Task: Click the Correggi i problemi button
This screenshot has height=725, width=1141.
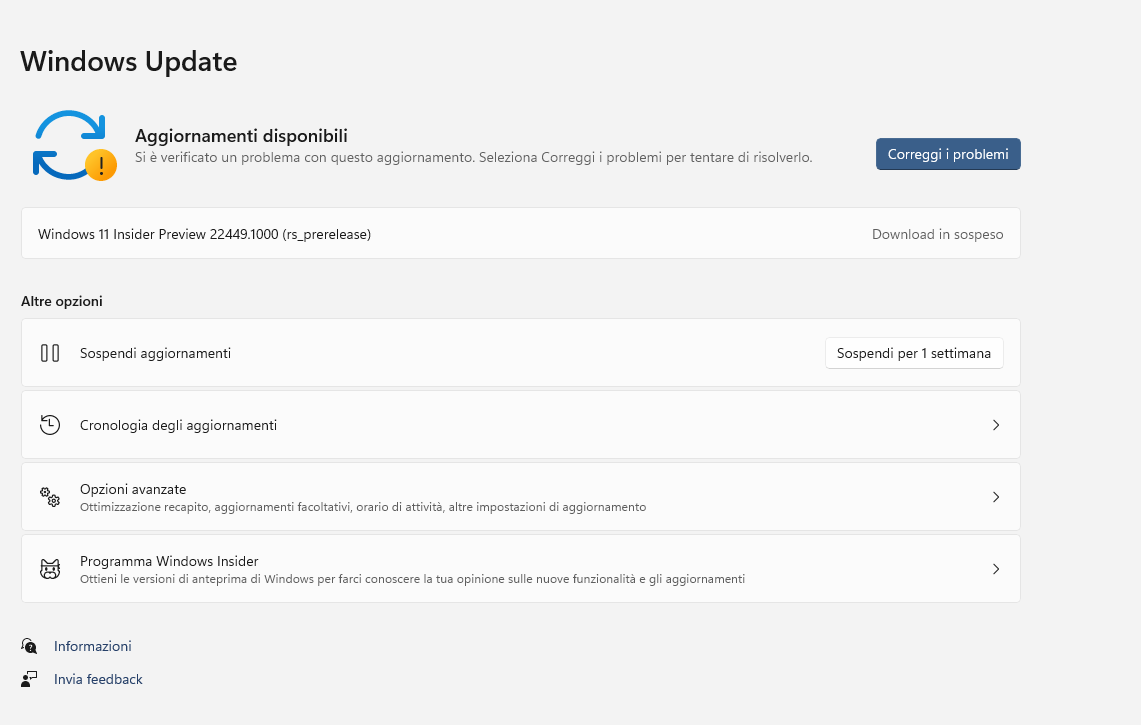Action: 947,154
